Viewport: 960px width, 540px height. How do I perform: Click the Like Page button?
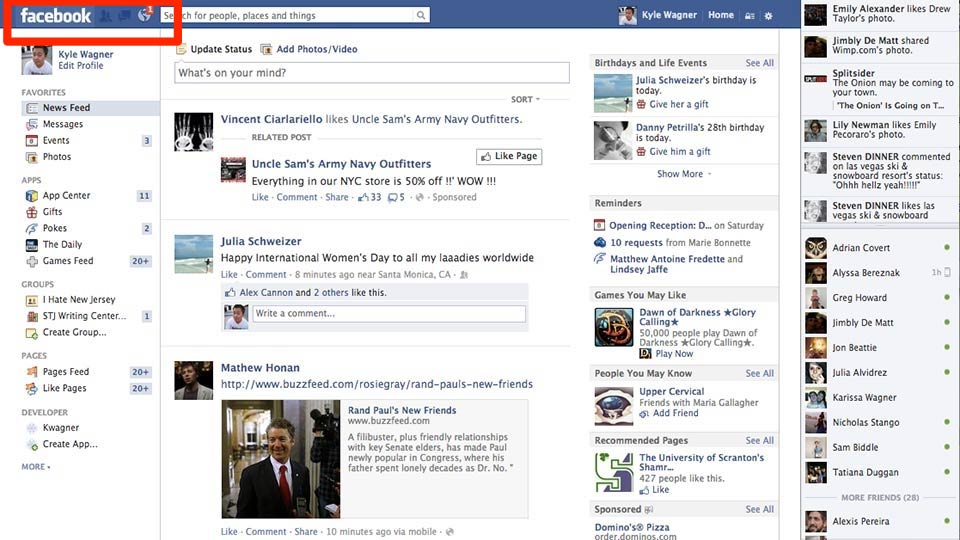pyautogui.click(x=509, y=157)
